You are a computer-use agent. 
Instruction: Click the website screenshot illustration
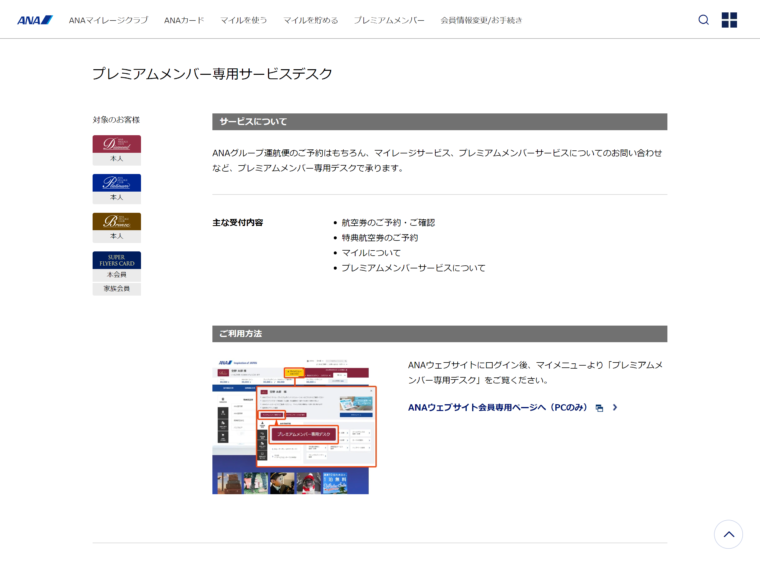[x=294, y=426]
